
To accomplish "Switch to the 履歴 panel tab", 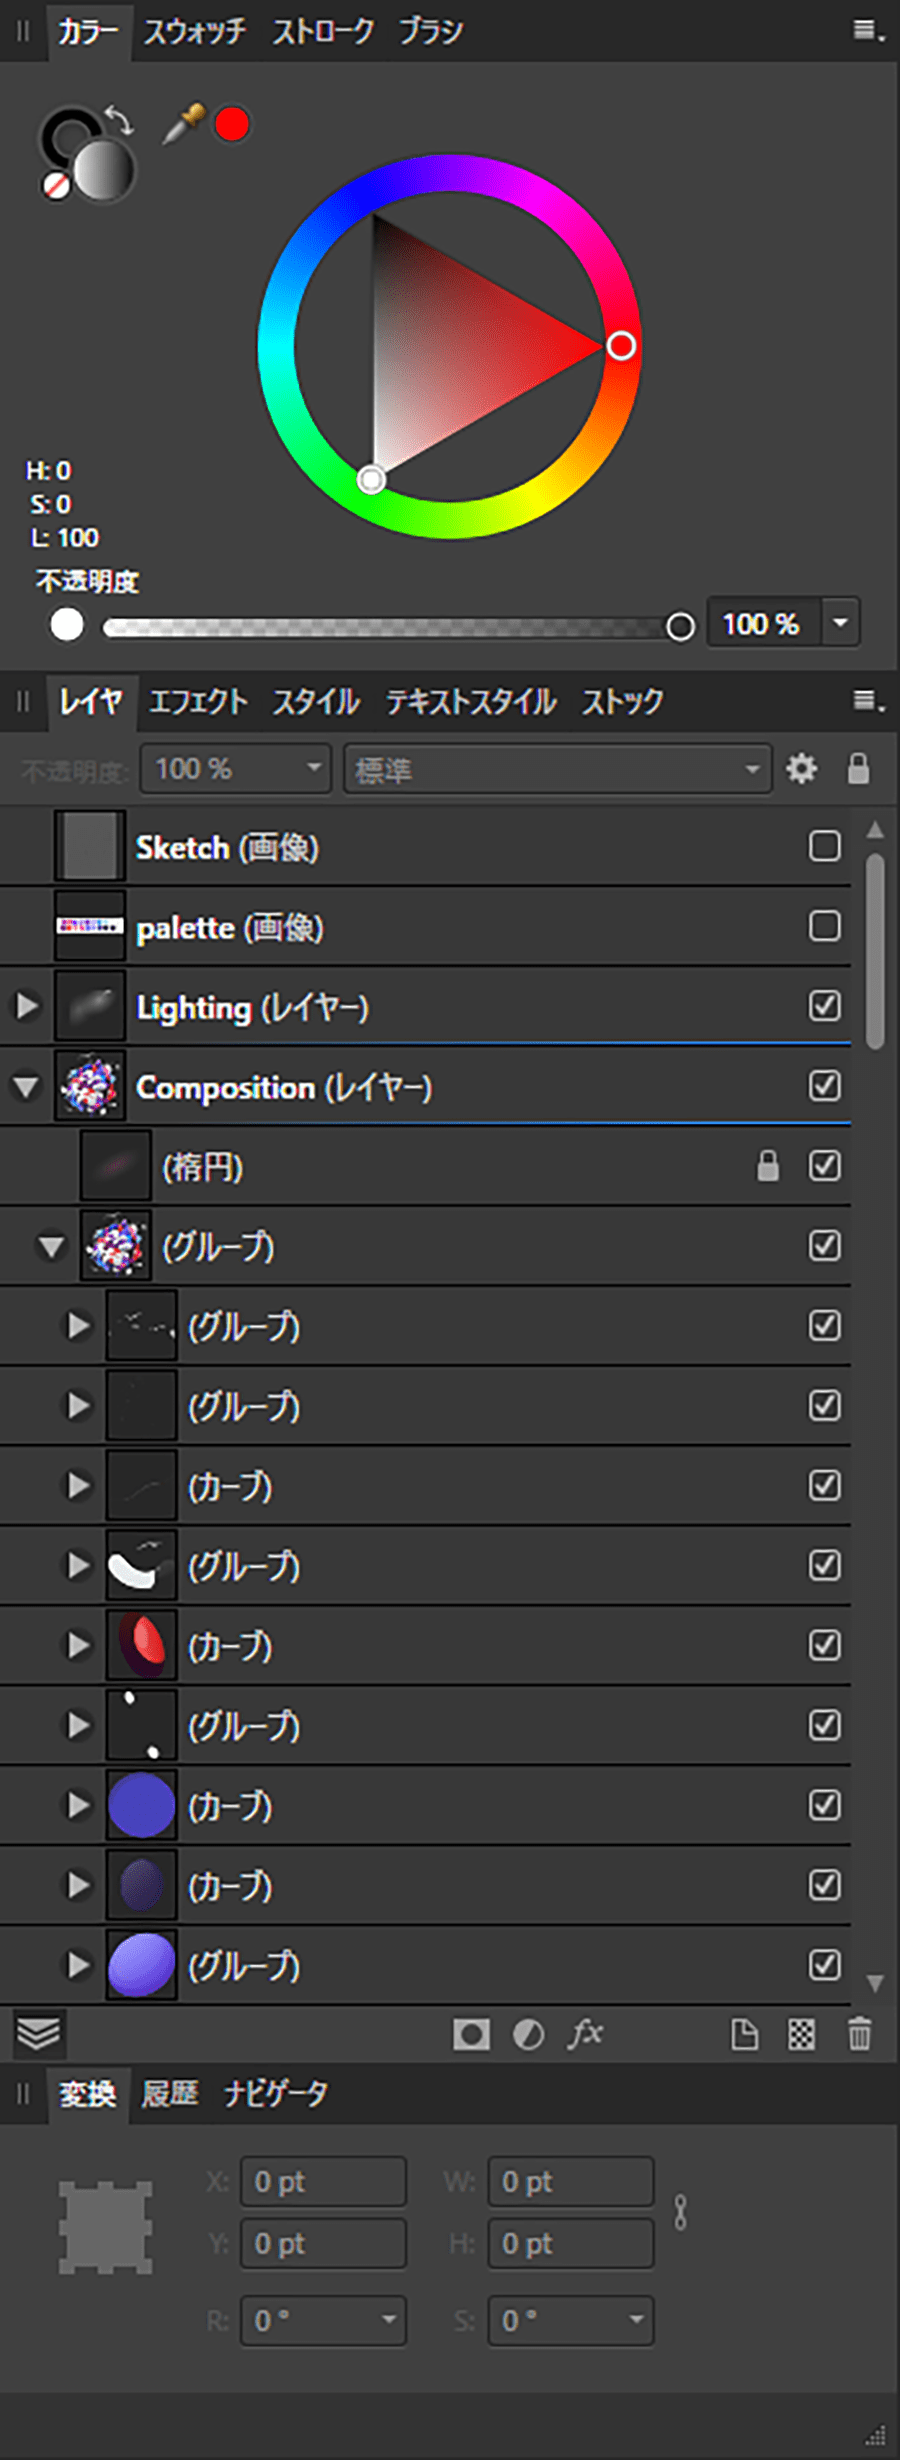I will pos(169,2094).
